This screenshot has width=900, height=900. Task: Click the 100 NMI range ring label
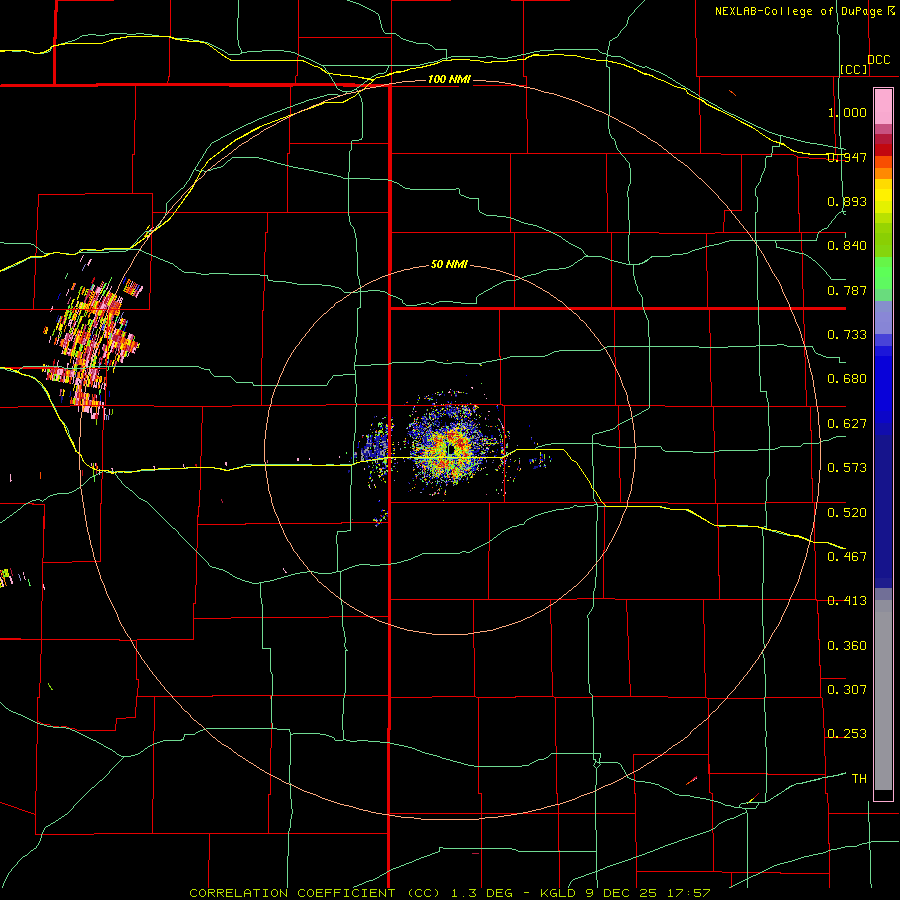449,79
